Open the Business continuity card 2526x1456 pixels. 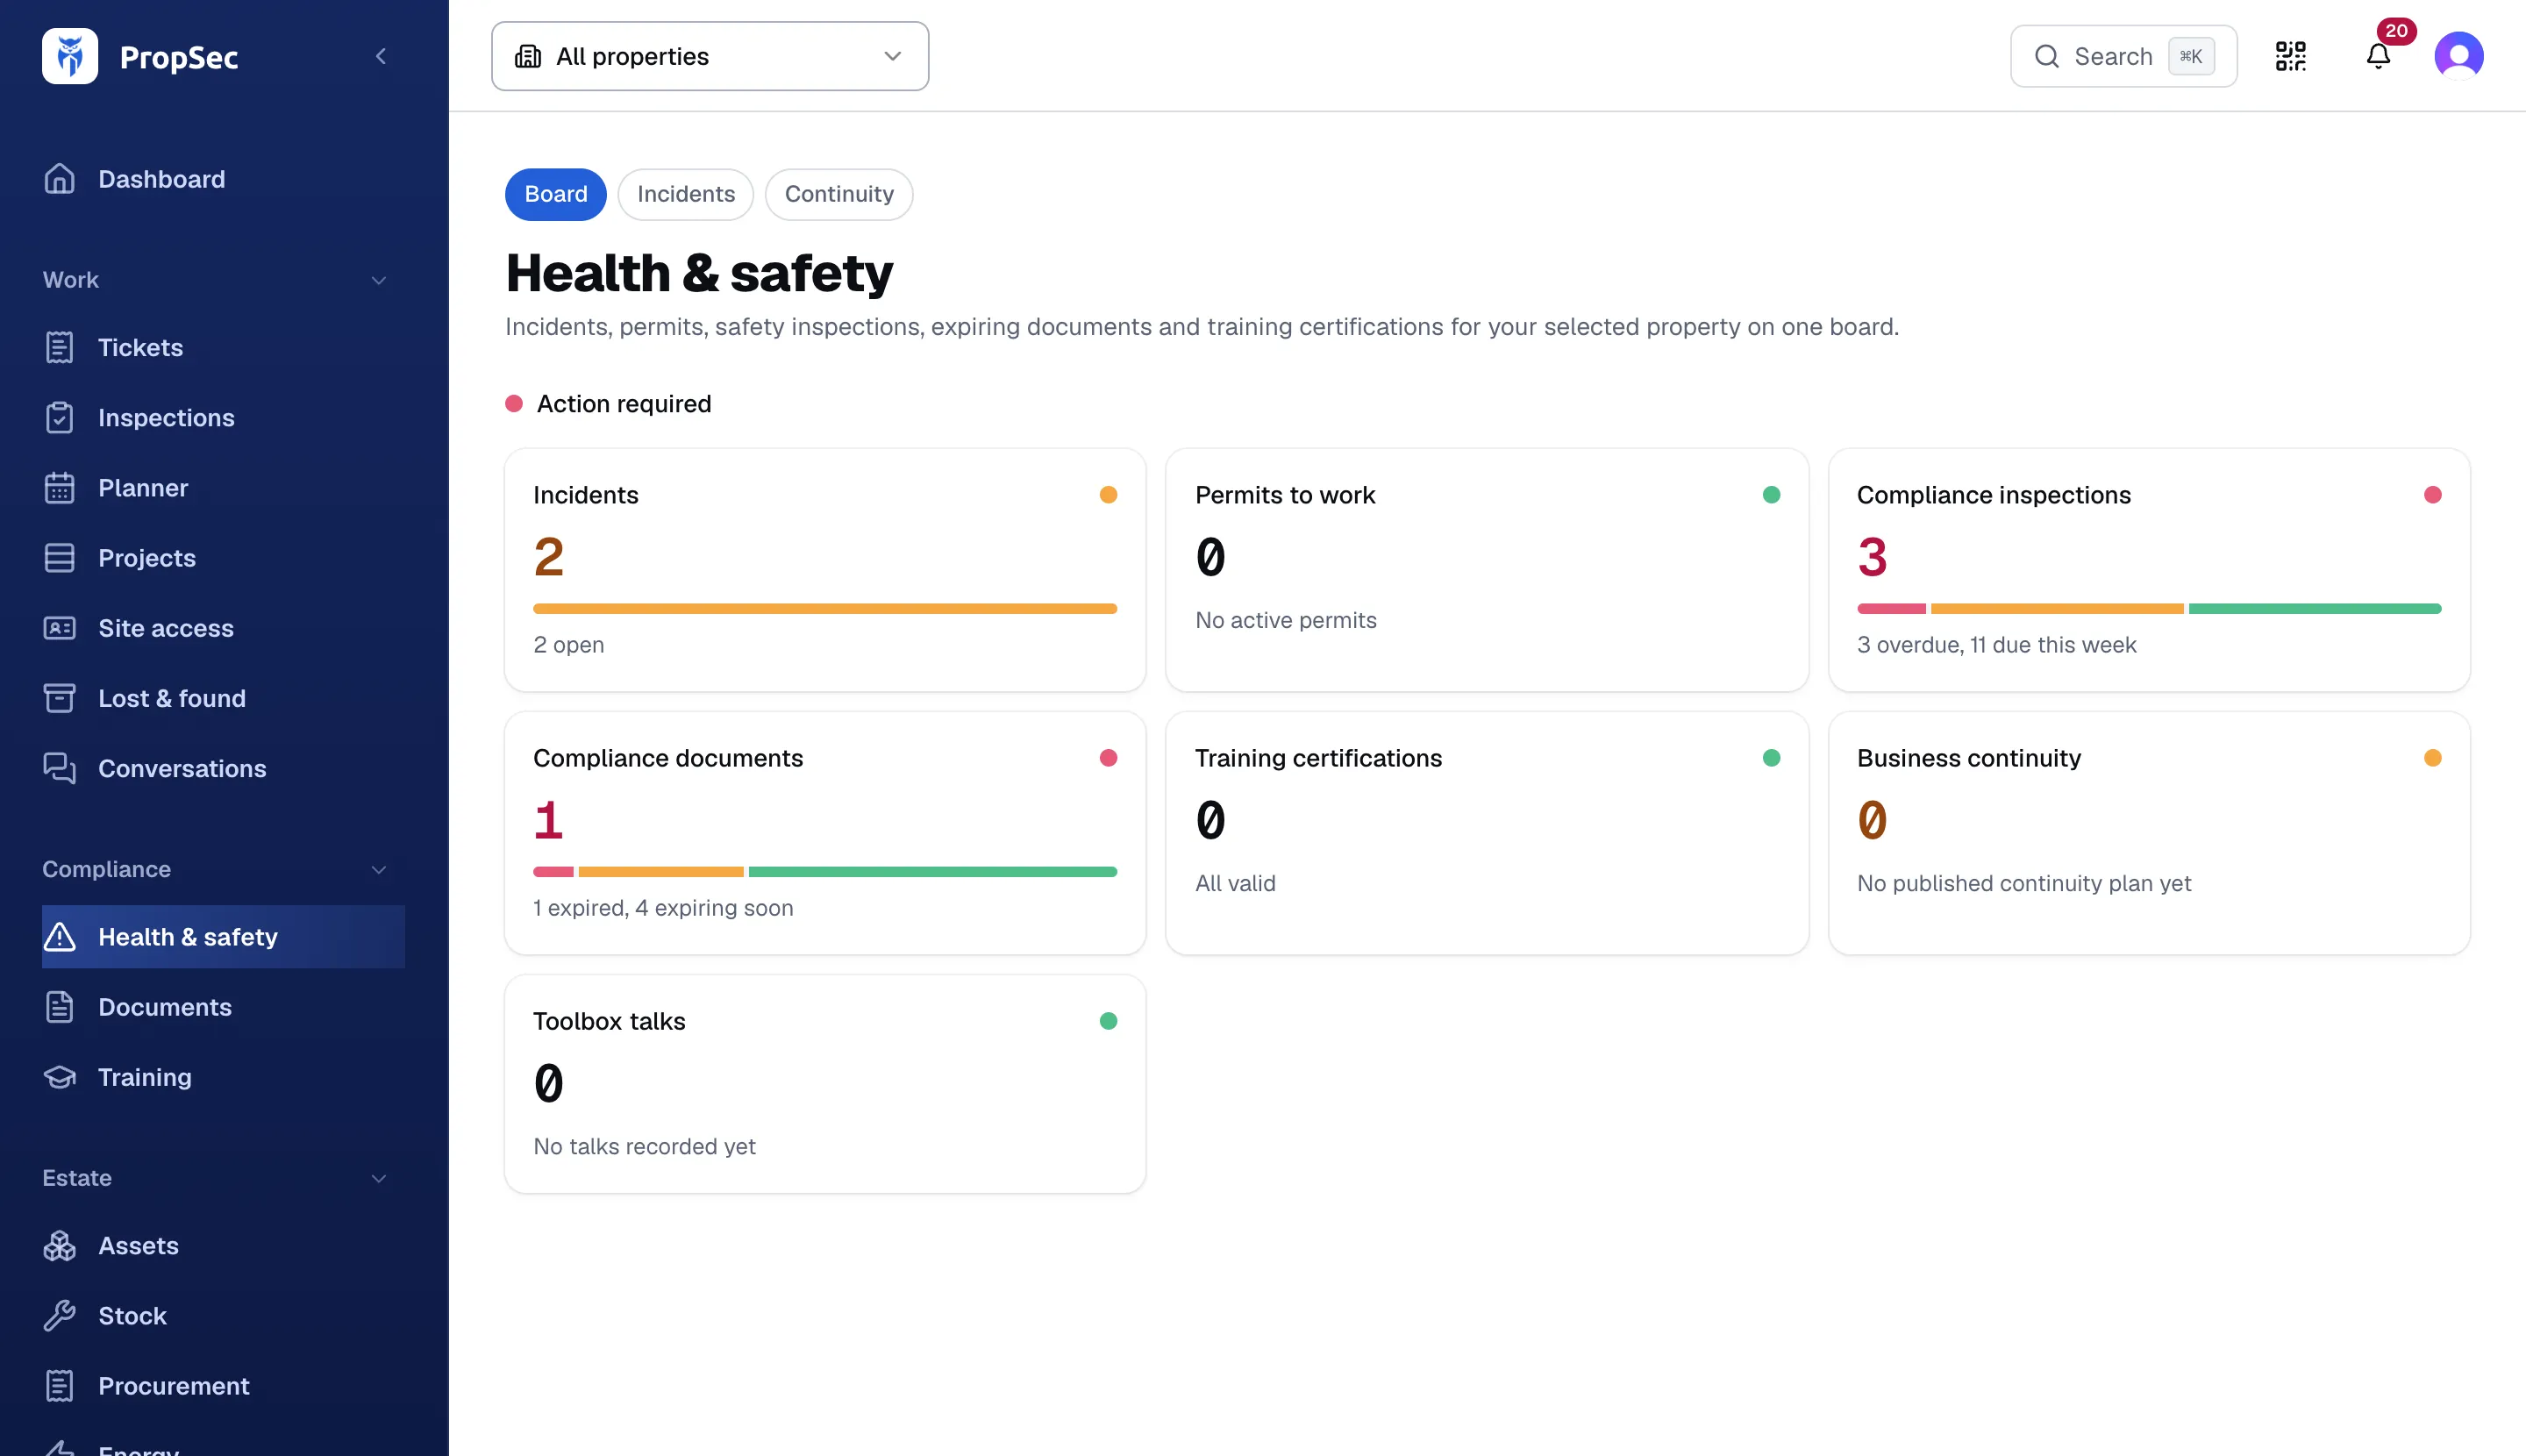pos(2149,833)
